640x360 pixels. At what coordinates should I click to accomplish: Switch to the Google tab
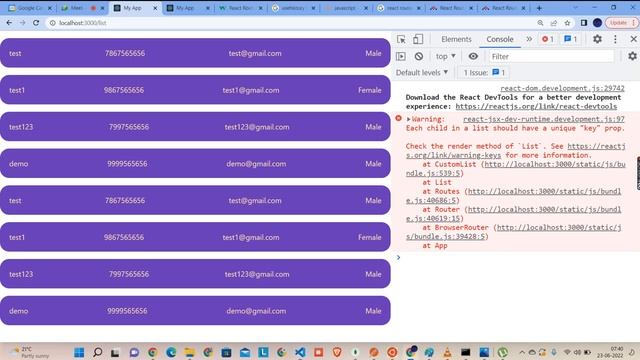(x=30, y=8)
